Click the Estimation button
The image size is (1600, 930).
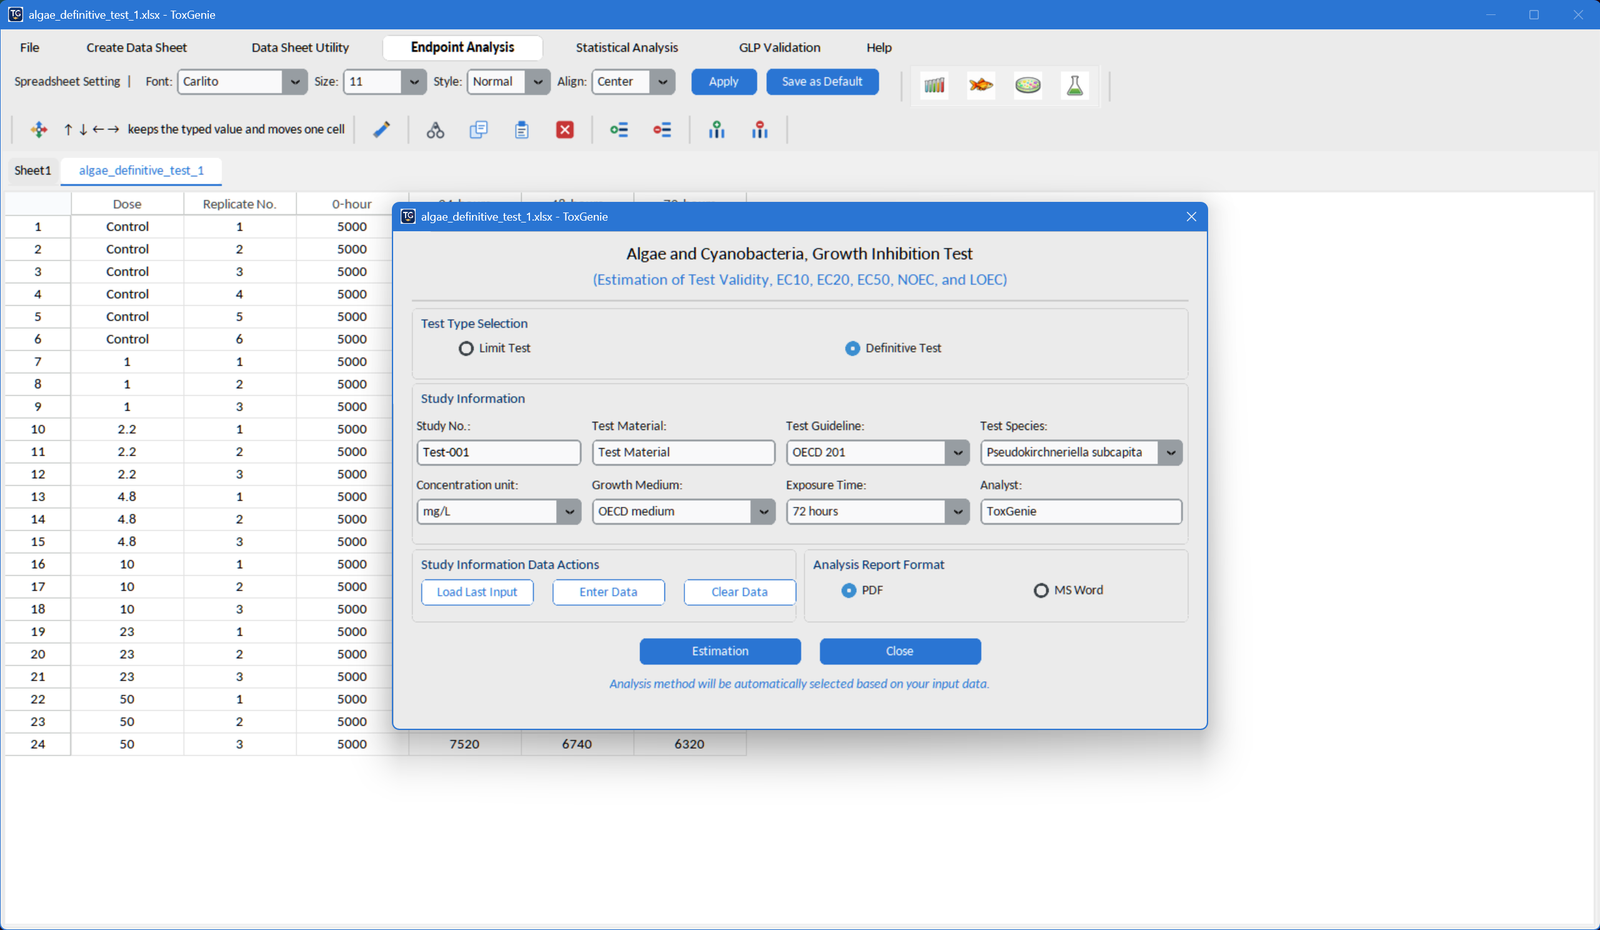click(x=720, y=651)
